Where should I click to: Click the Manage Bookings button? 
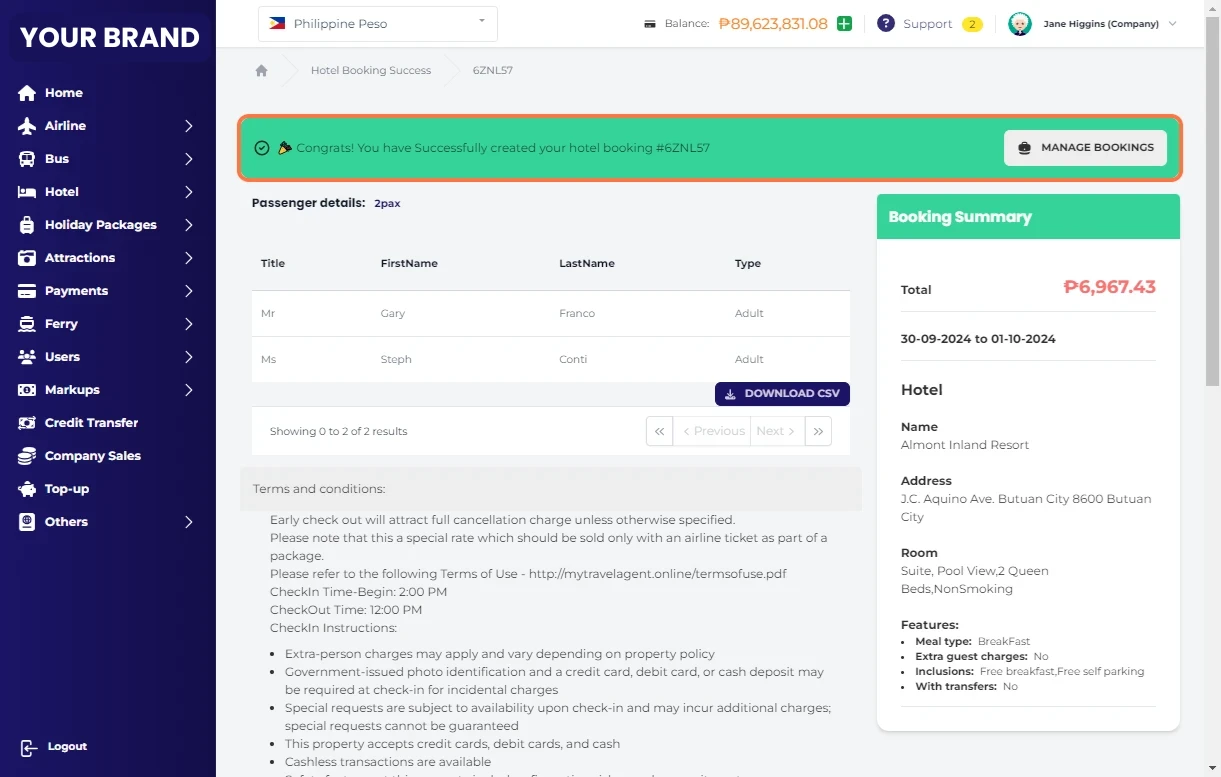click(1085, 148)
